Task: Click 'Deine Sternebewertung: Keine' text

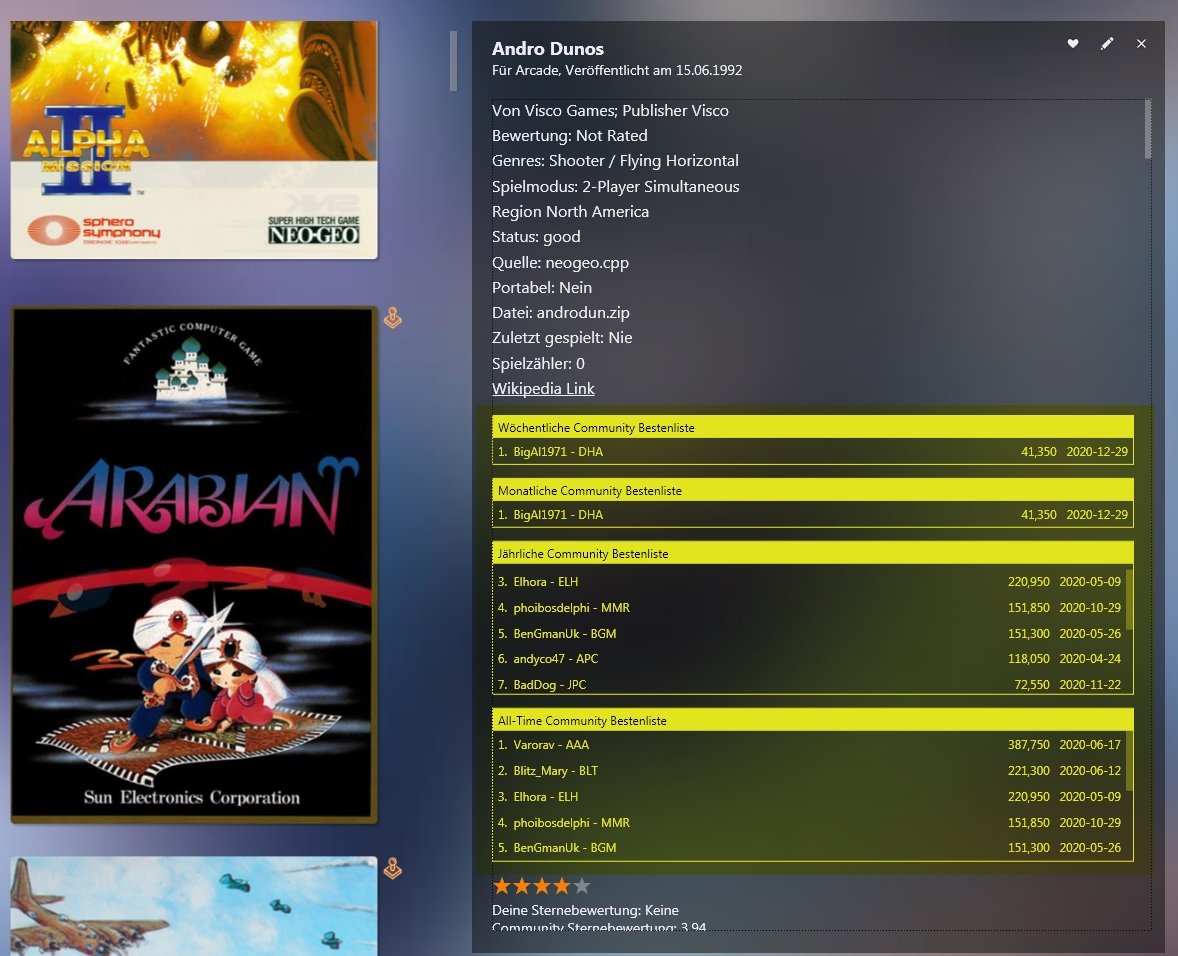Action: tap(585, 910)
